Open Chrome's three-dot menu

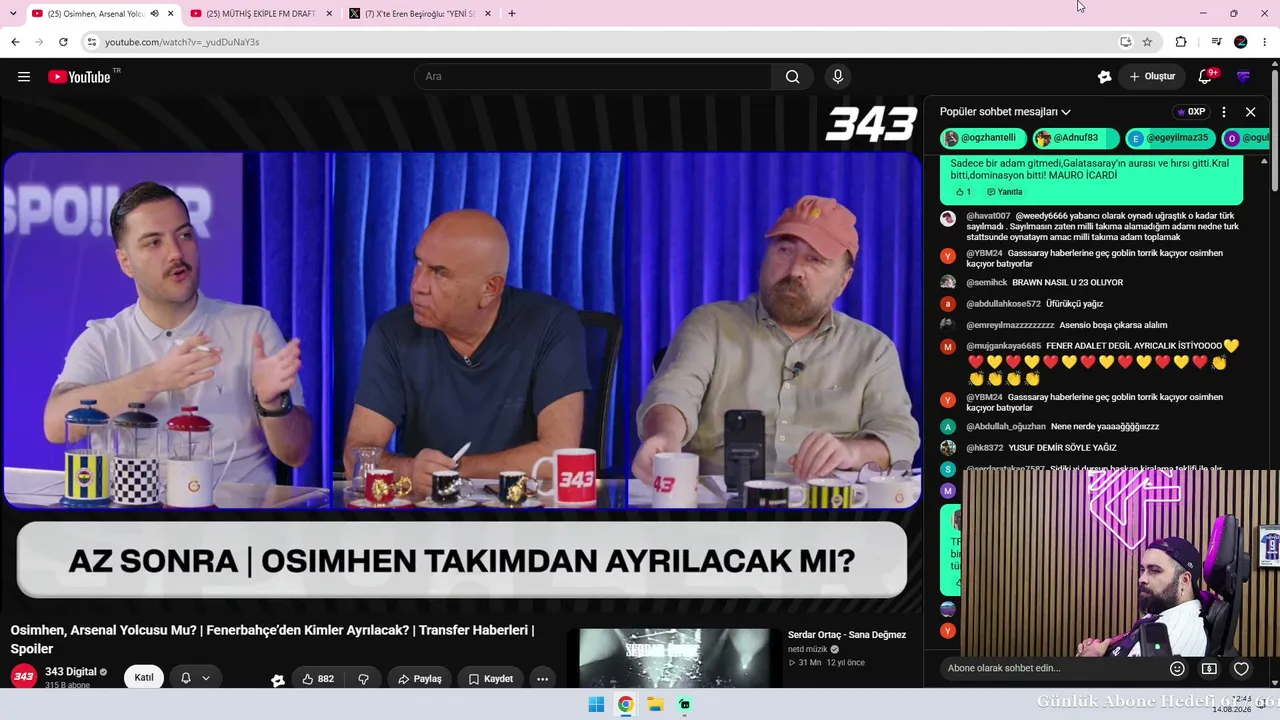(x=1265, y=42)
